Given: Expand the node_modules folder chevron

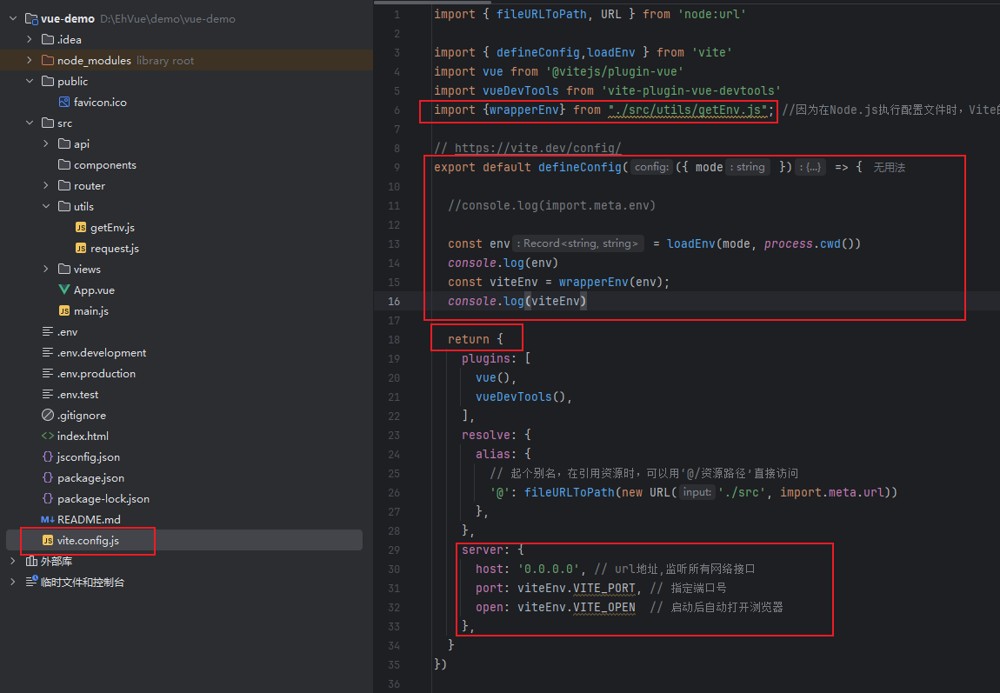Looking at the screenshot, I should pos(29,60).
